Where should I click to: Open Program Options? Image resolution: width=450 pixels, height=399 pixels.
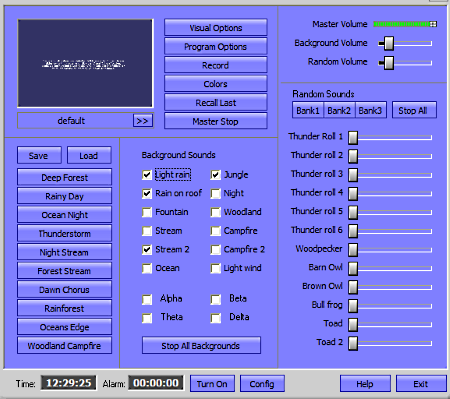click(x=216, y=46)
